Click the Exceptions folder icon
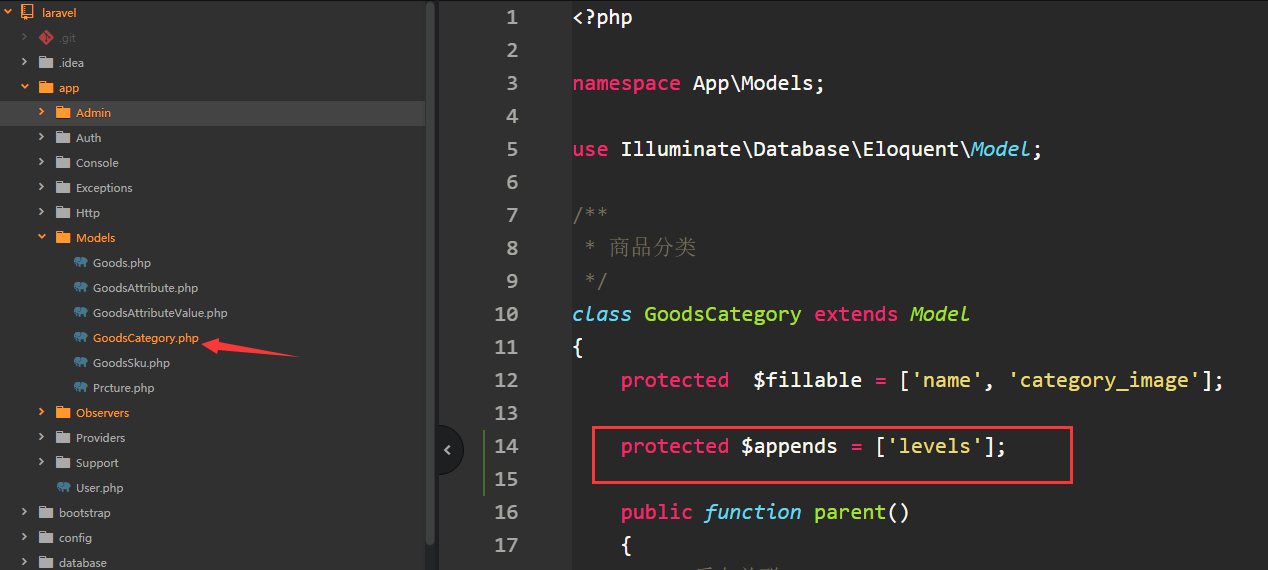This screenshot has width=1268, height=570. pyautogui.click(x=63, y=188)
